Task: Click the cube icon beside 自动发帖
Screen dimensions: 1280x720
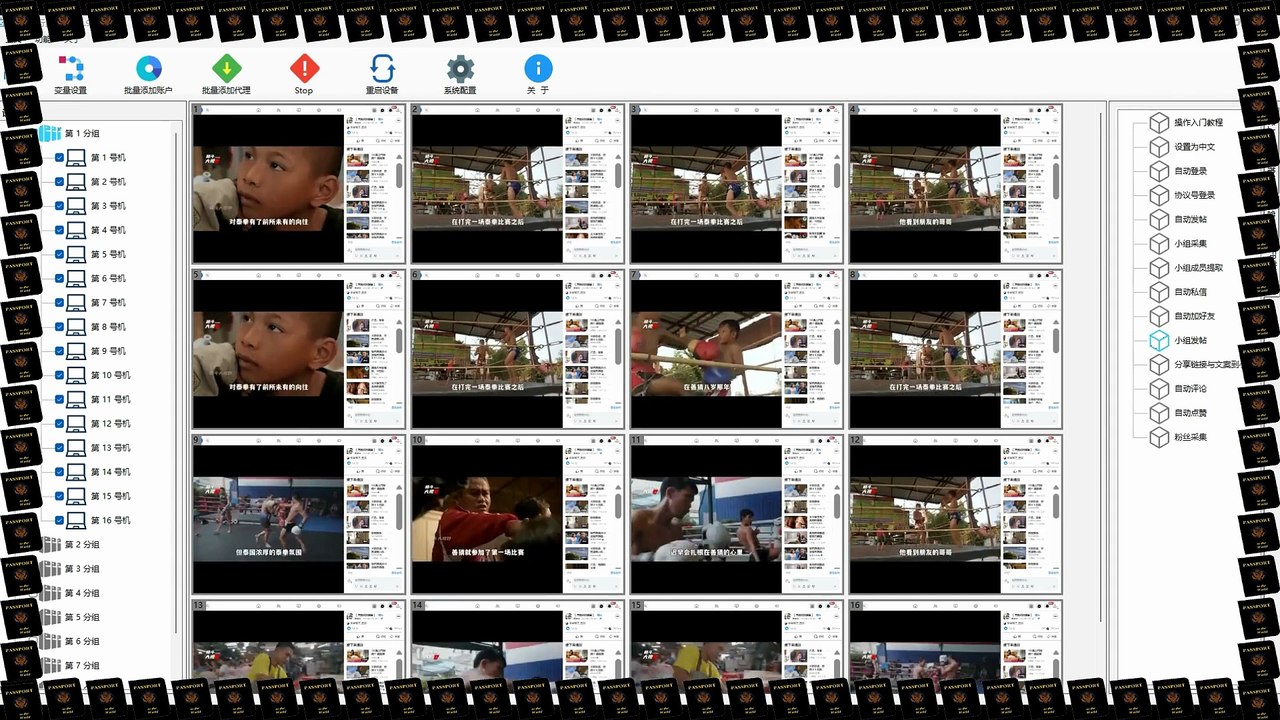Action: coord(1158,219)
